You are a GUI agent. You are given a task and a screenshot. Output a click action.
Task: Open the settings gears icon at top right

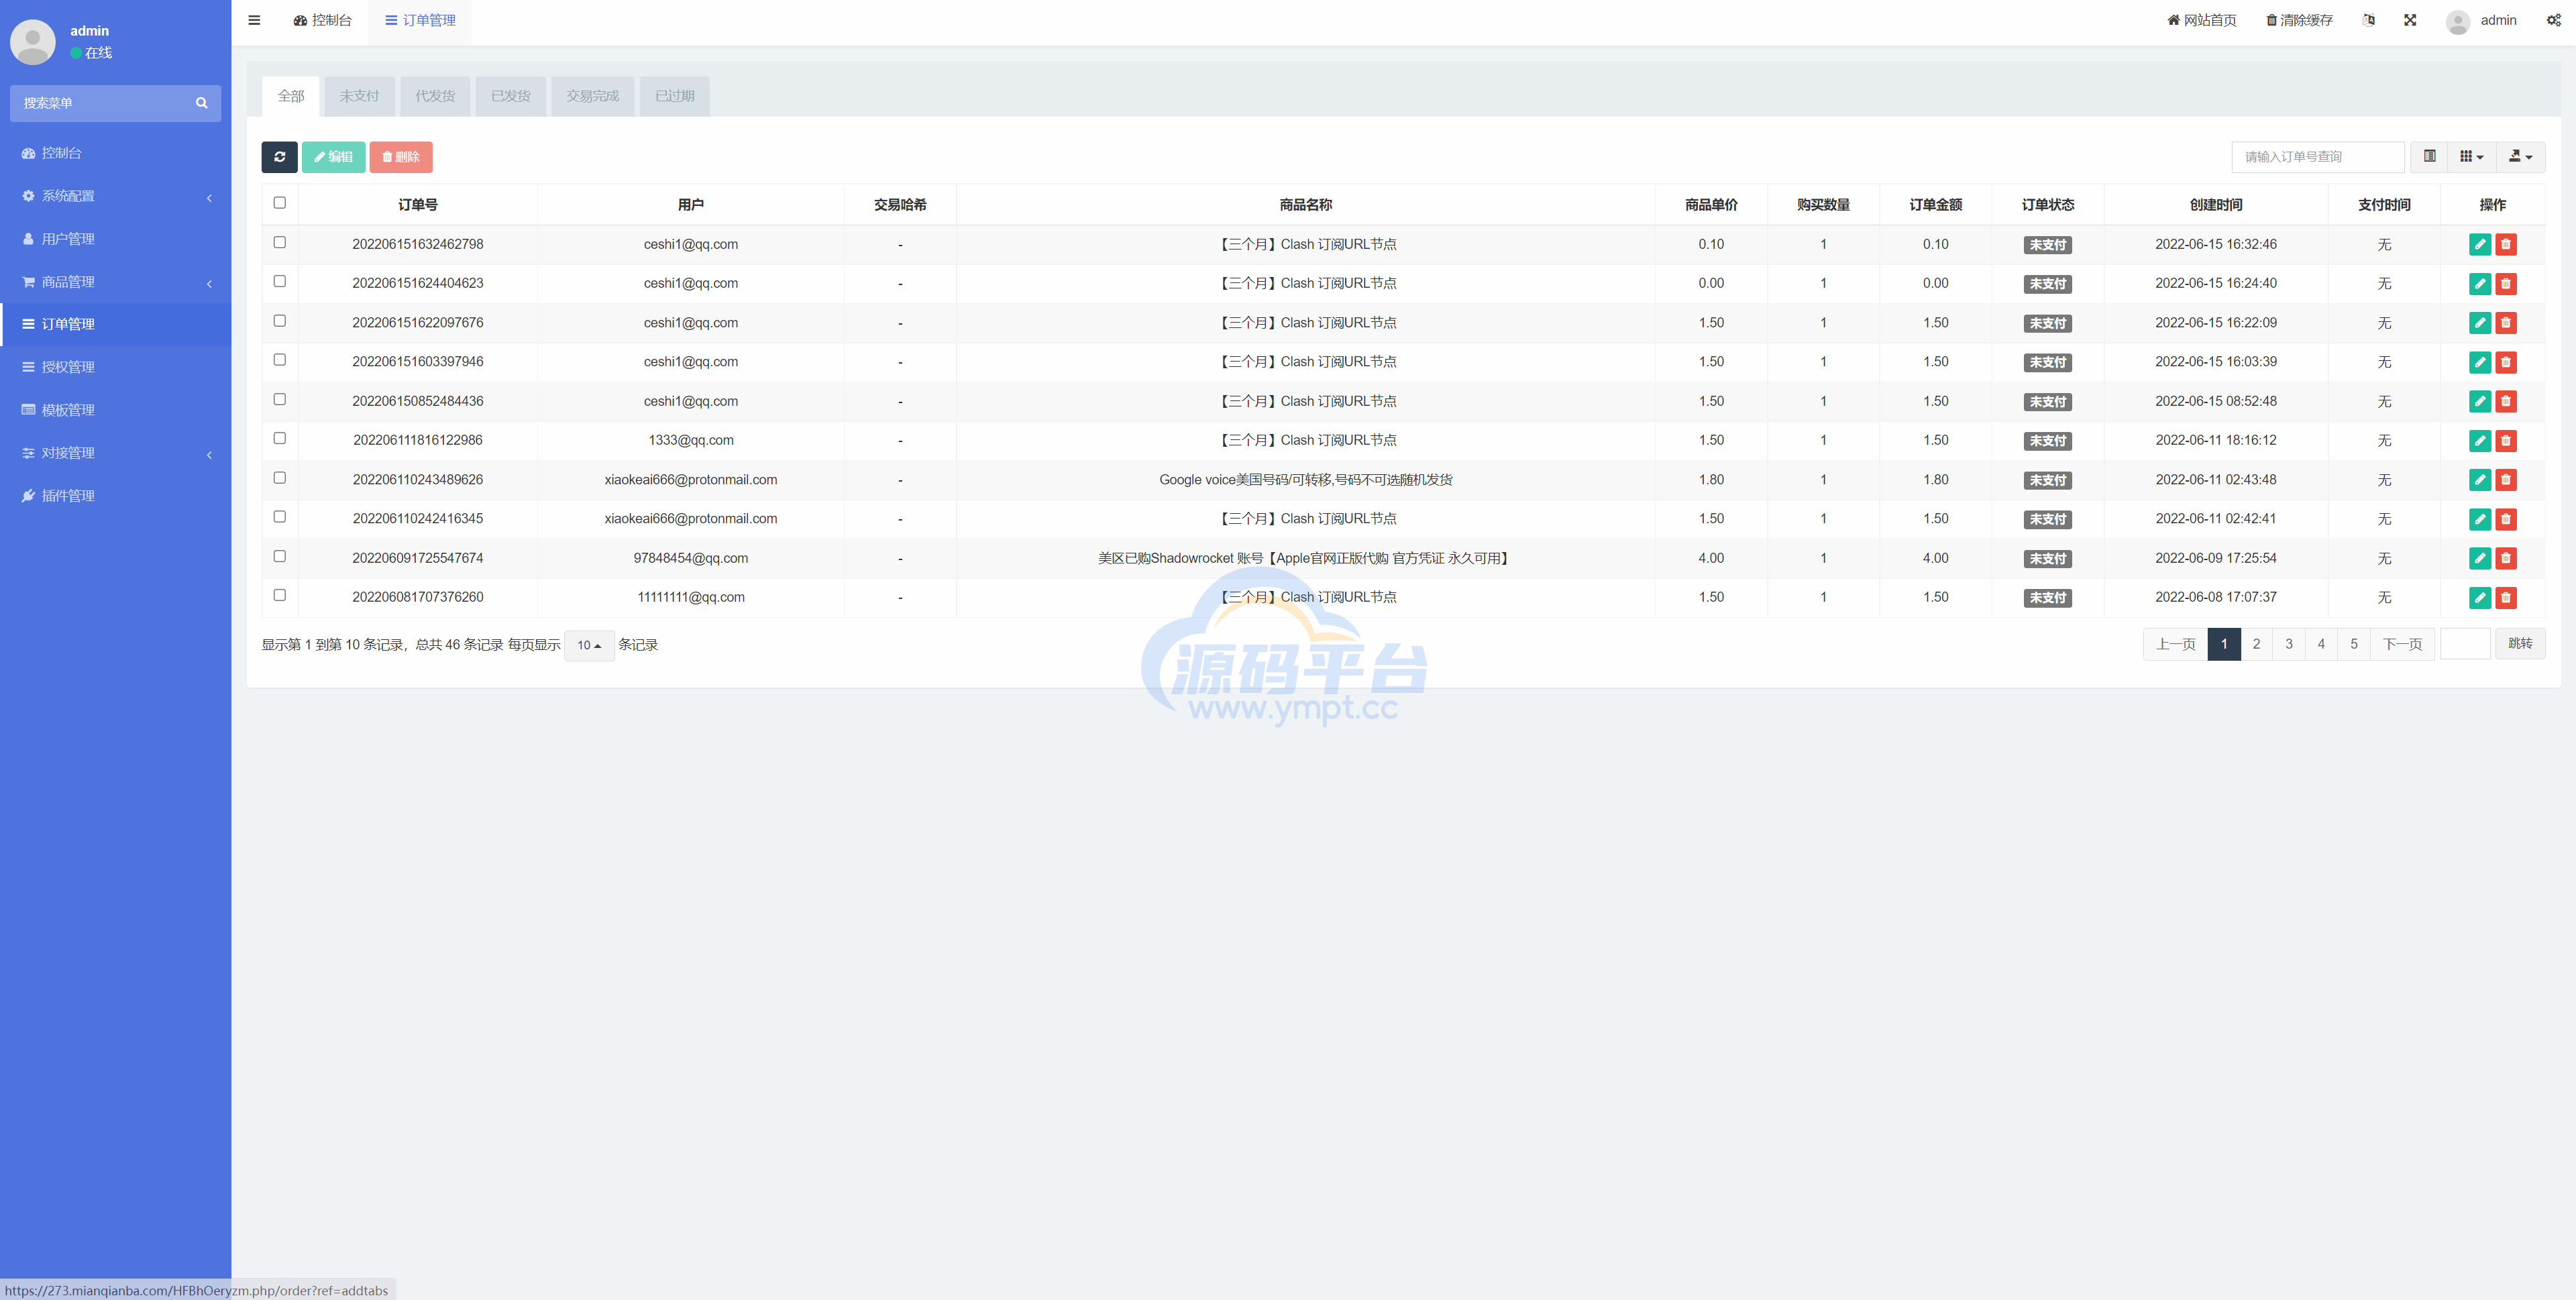coord(2553,20)
